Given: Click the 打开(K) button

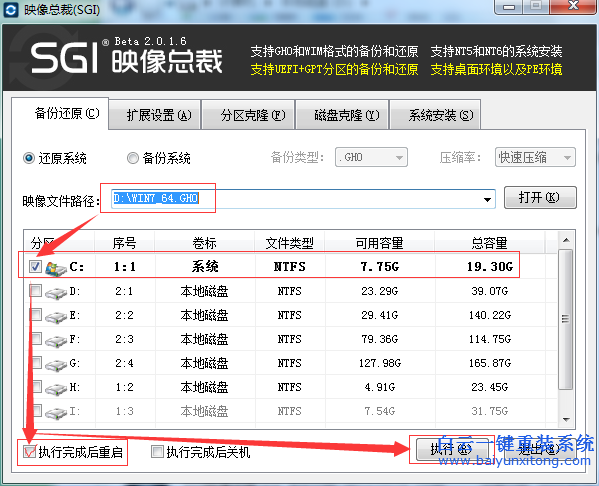Looking at the screenshot, I should [540, 198].
